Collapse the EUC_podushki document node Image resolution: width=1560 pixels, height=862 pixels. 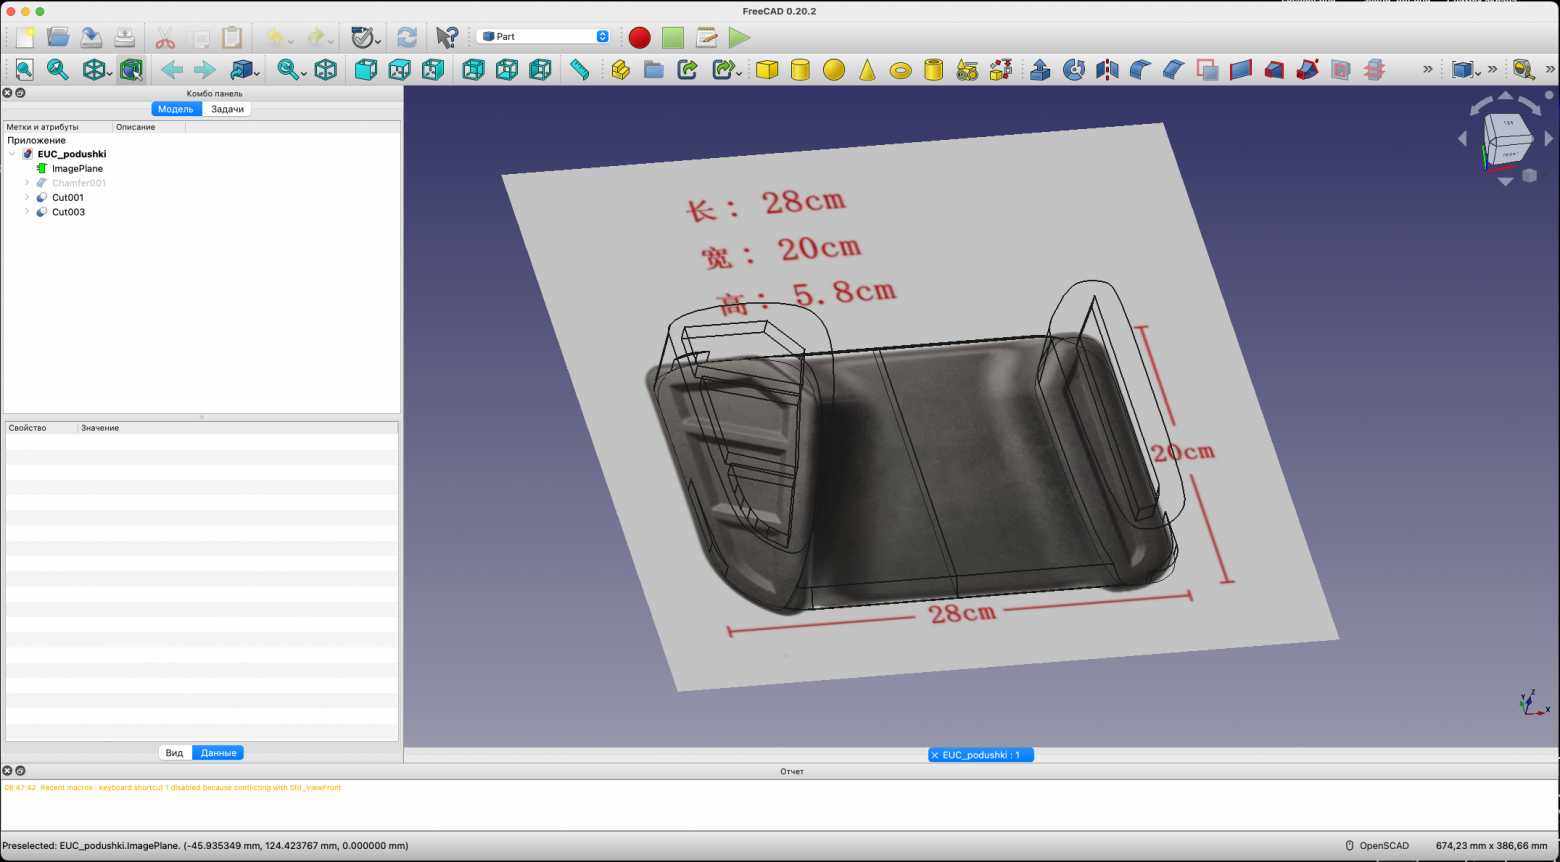point(12,154)
